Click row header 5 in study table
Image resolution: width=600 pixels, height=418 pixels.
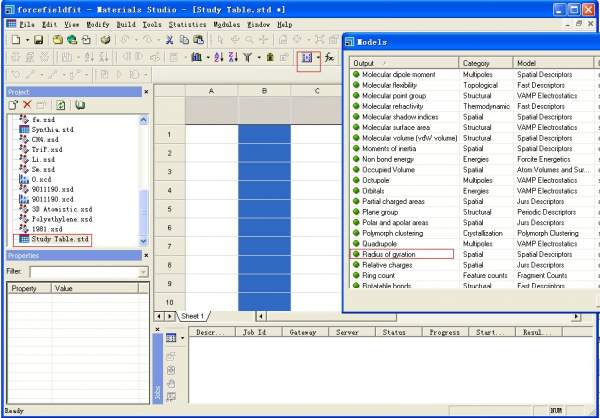pos(170,209)
